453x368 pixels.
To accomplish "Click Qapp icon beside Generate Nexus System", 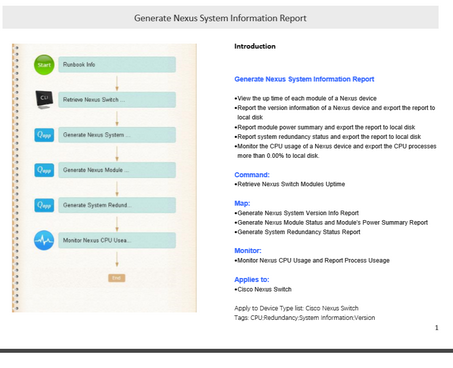I will point(44,135).
